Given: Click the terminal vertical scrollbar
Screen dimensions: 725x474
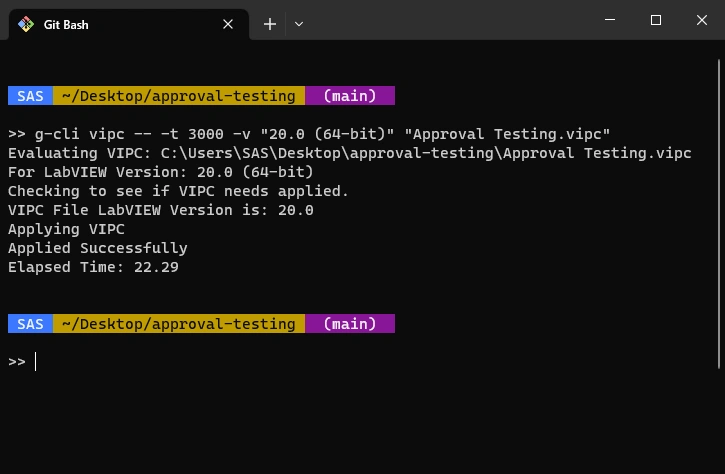Looking at the screenshot, I should [x=719, y=214].
